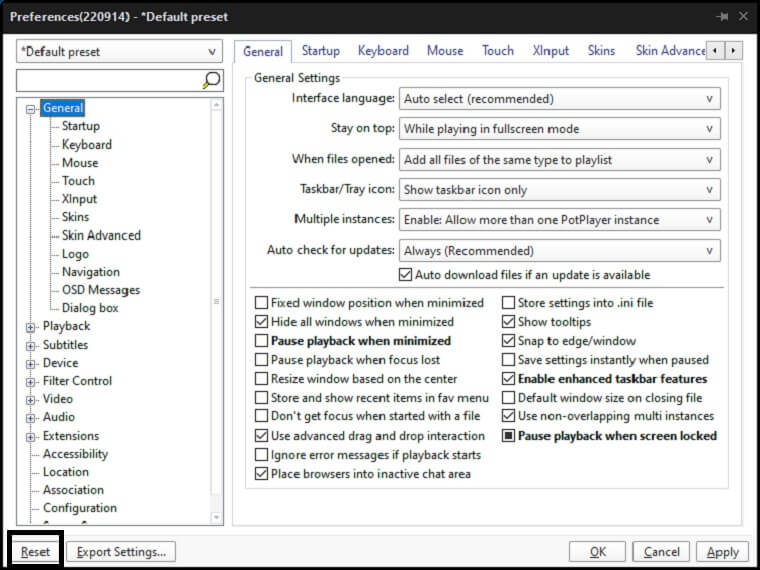This screenshot has height=570, width=760.
Task: Confirm with the OK button
Action: pos(598,552)
